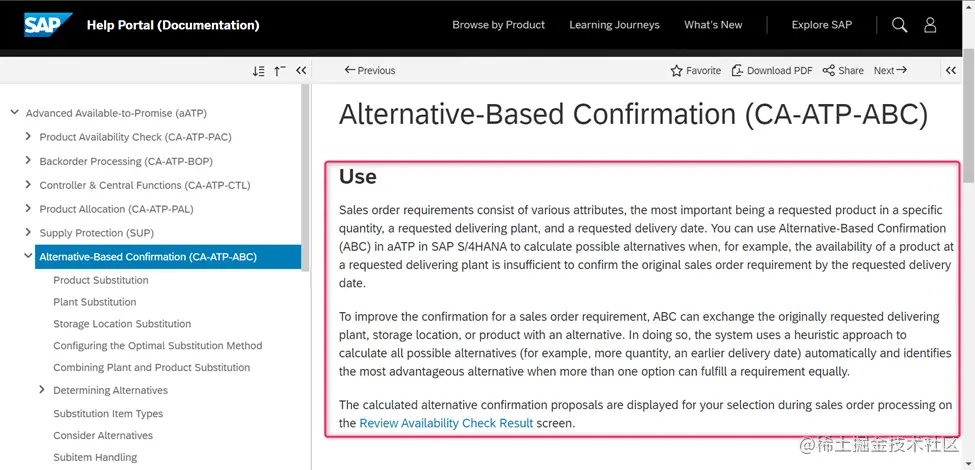Click the sidebar vertical scrollbar
The image size is (975, 470).
[305, 177]
